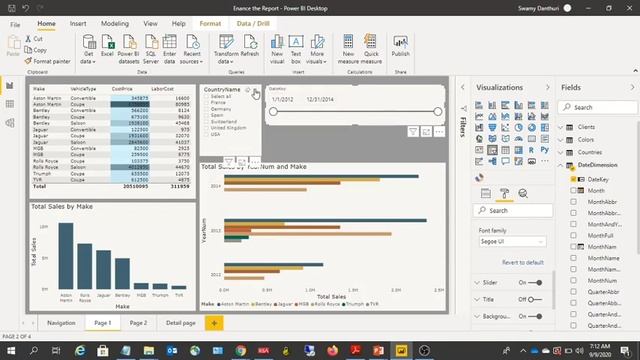Switch to Report view in sidebar
Image resolution: width=640 pixels, height=360 pixels.
coord(10,85)
